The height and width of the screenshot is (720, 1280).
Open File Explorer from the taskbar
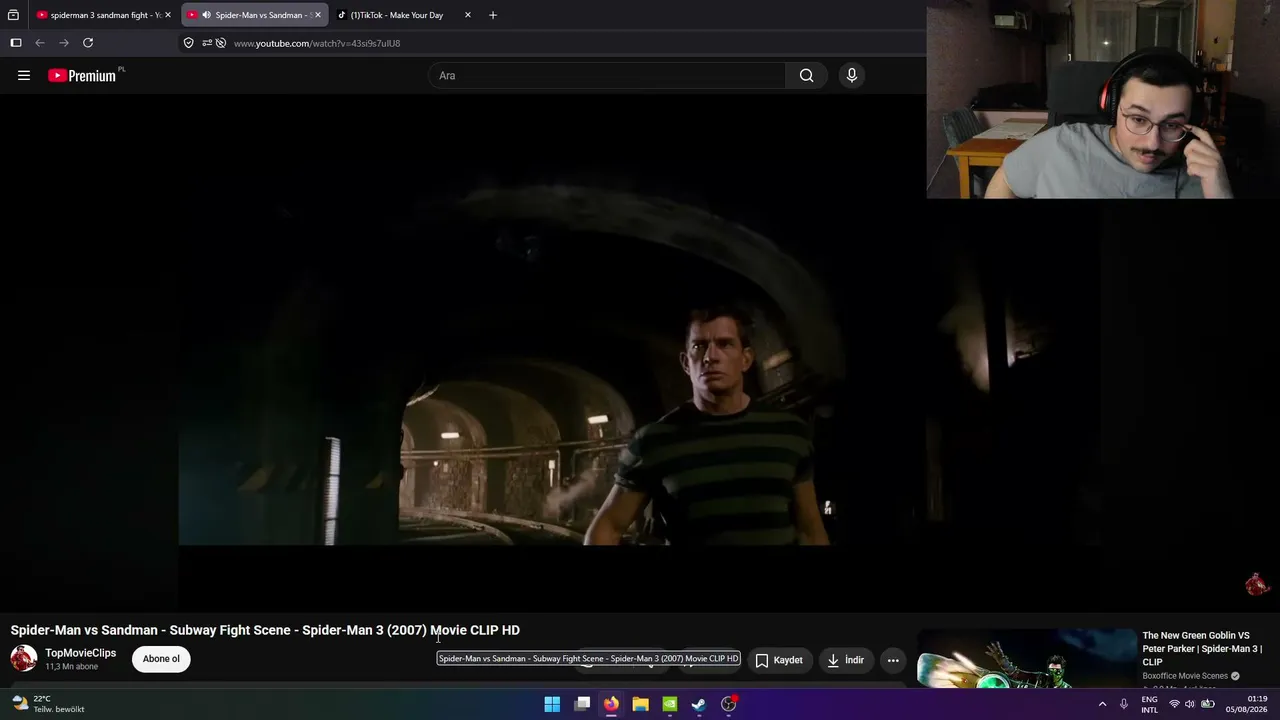[x=640, y=704]
